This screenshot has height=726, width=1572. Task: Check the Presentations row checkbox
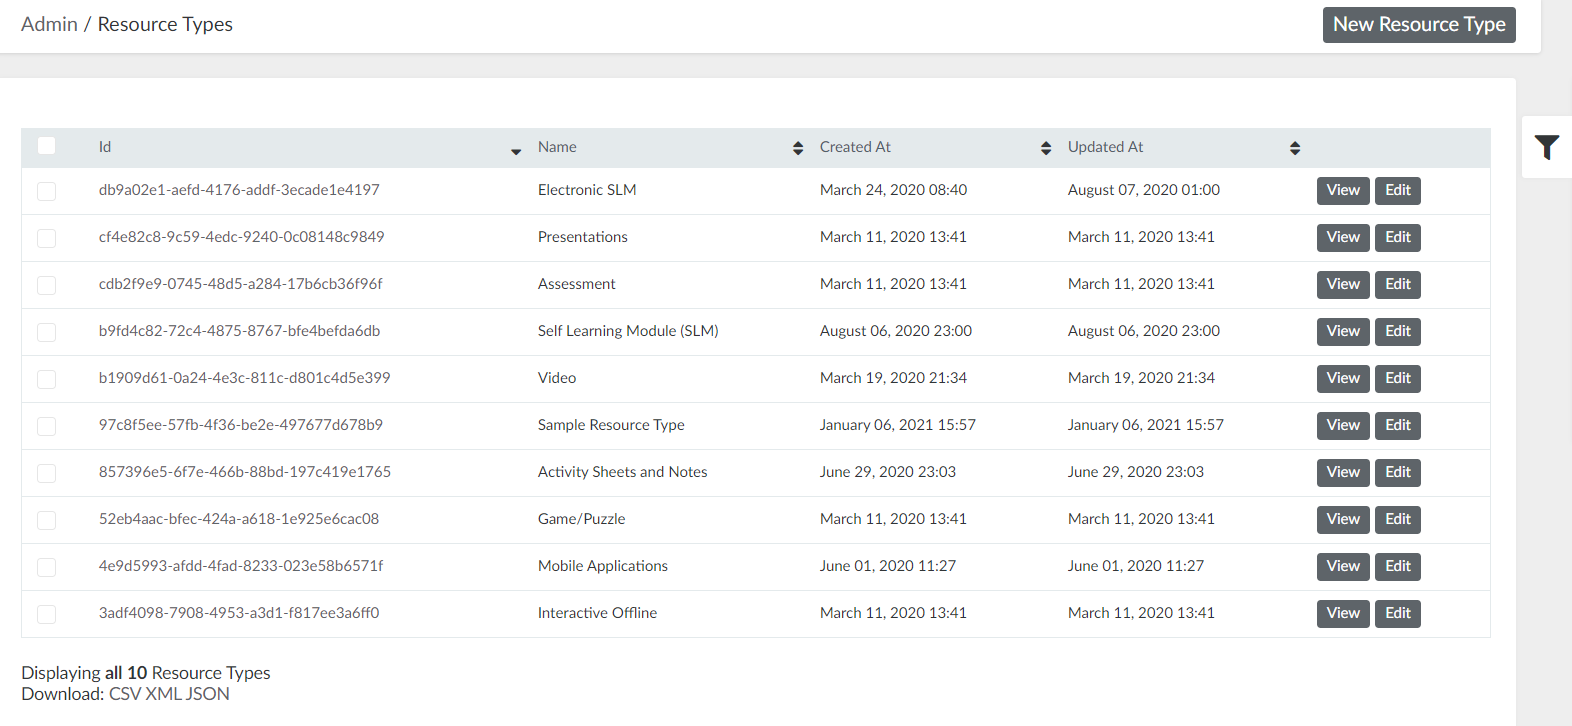(46, 238)
